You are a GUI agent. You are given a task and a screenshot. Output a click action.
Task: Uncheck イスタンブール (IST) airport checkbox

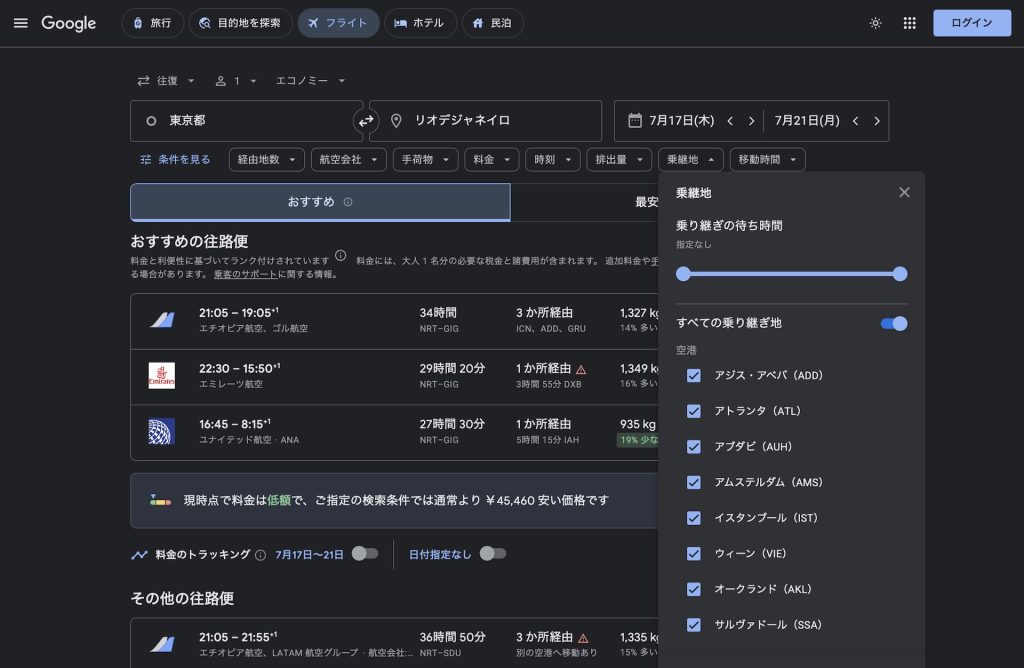click(693, 518)
